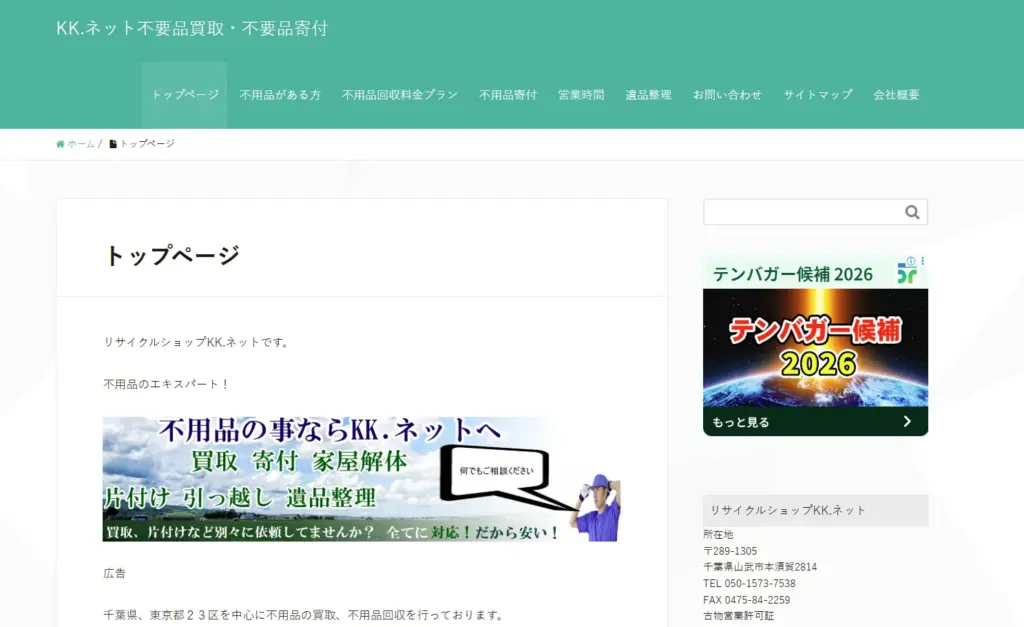
Task: Open the 営業時間 page from menu
Action: point(581,95)
